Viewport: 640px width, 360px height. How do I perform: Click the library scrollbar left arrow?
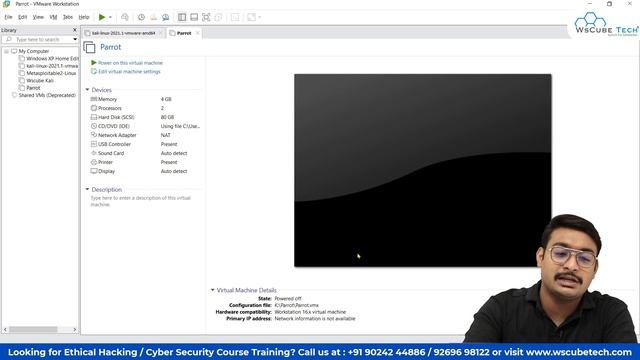(x=5, y=329)
